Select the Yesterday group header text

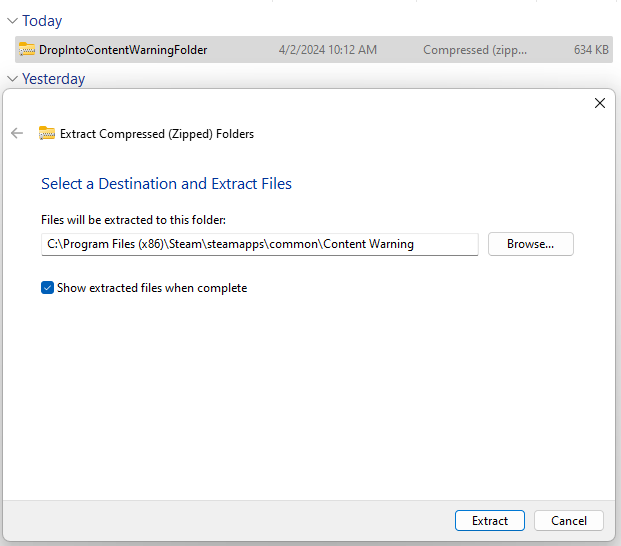(53, 79)
